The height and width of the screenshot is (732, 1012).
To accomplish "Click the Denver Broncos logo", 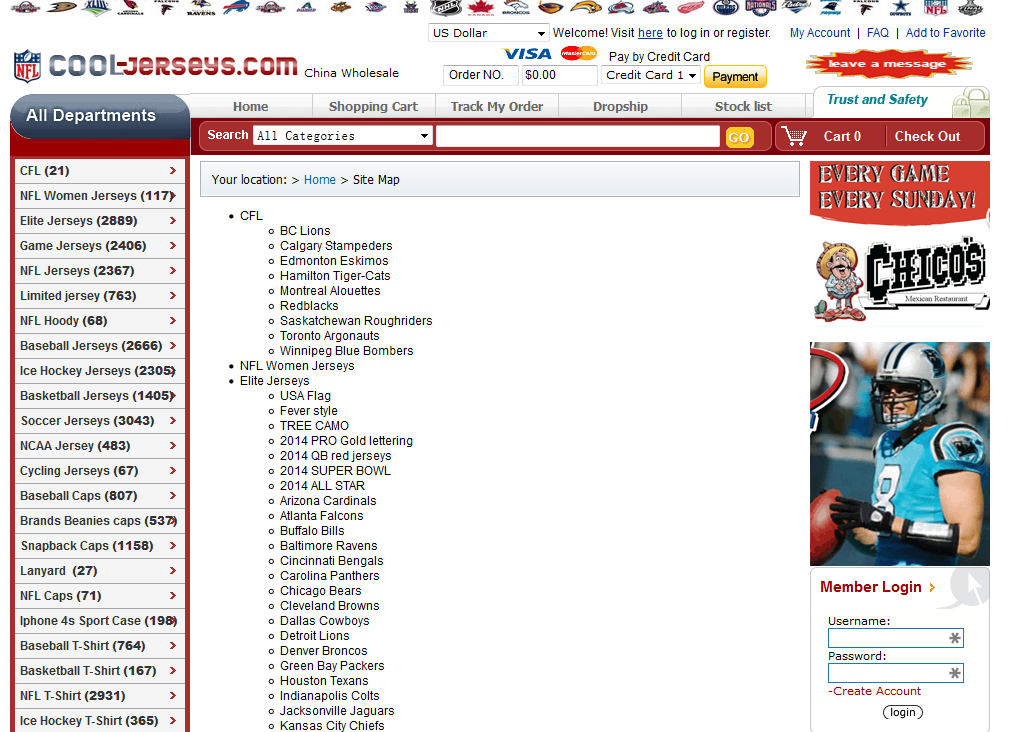I will click(x=516, y=7).
